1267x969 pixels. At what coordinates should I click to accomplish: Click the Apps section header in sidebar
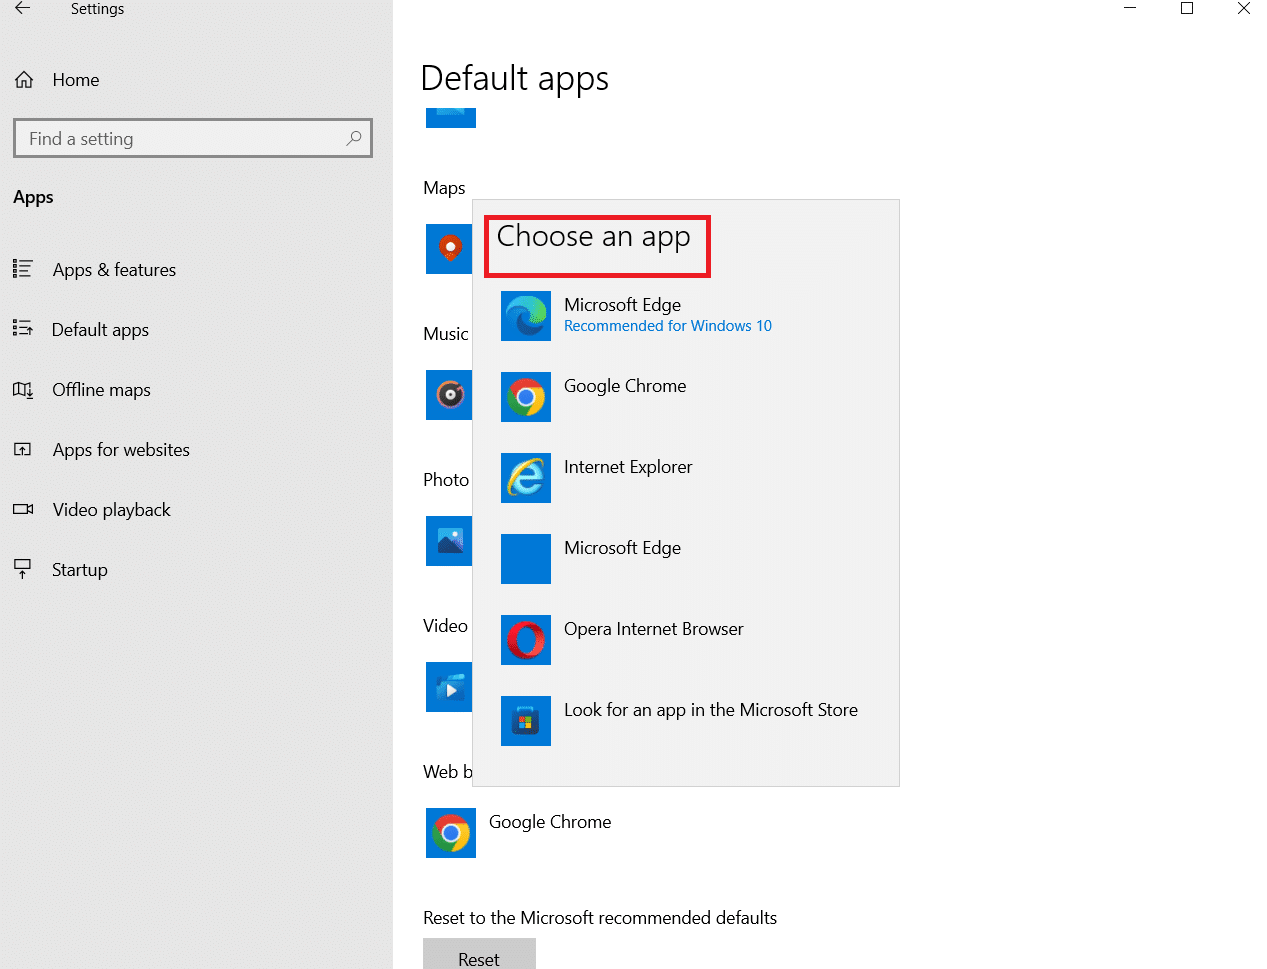33,198
